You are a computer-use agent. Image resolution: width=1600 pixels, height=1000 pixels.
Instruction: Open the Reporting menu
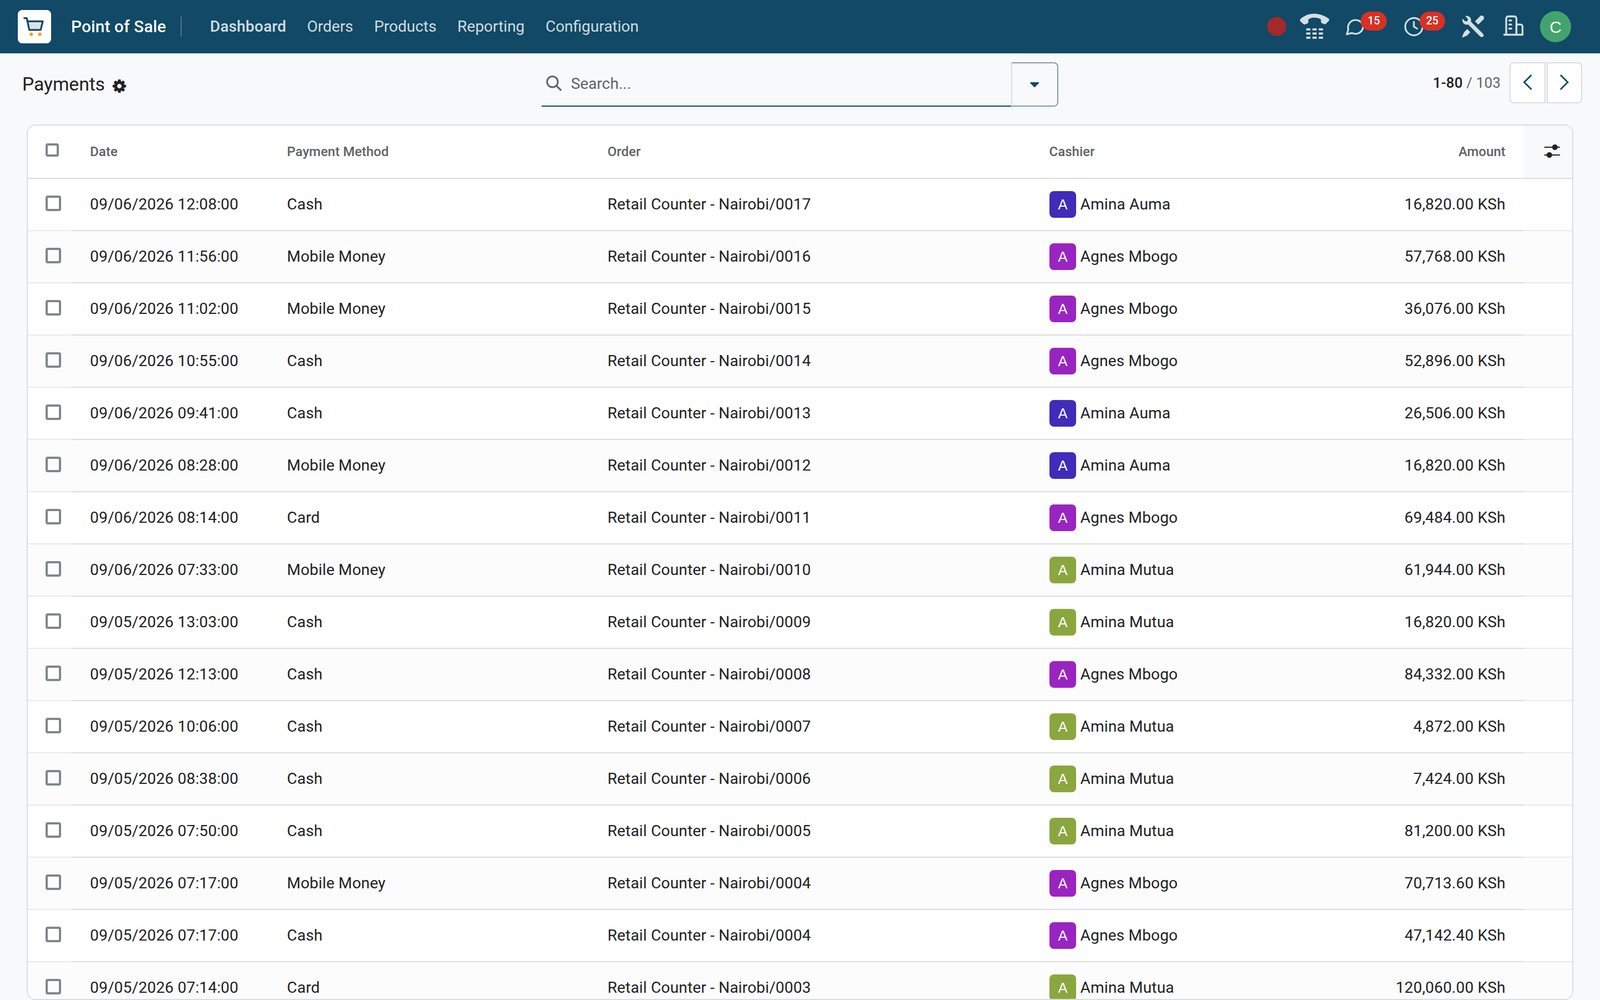click(491, 26)
